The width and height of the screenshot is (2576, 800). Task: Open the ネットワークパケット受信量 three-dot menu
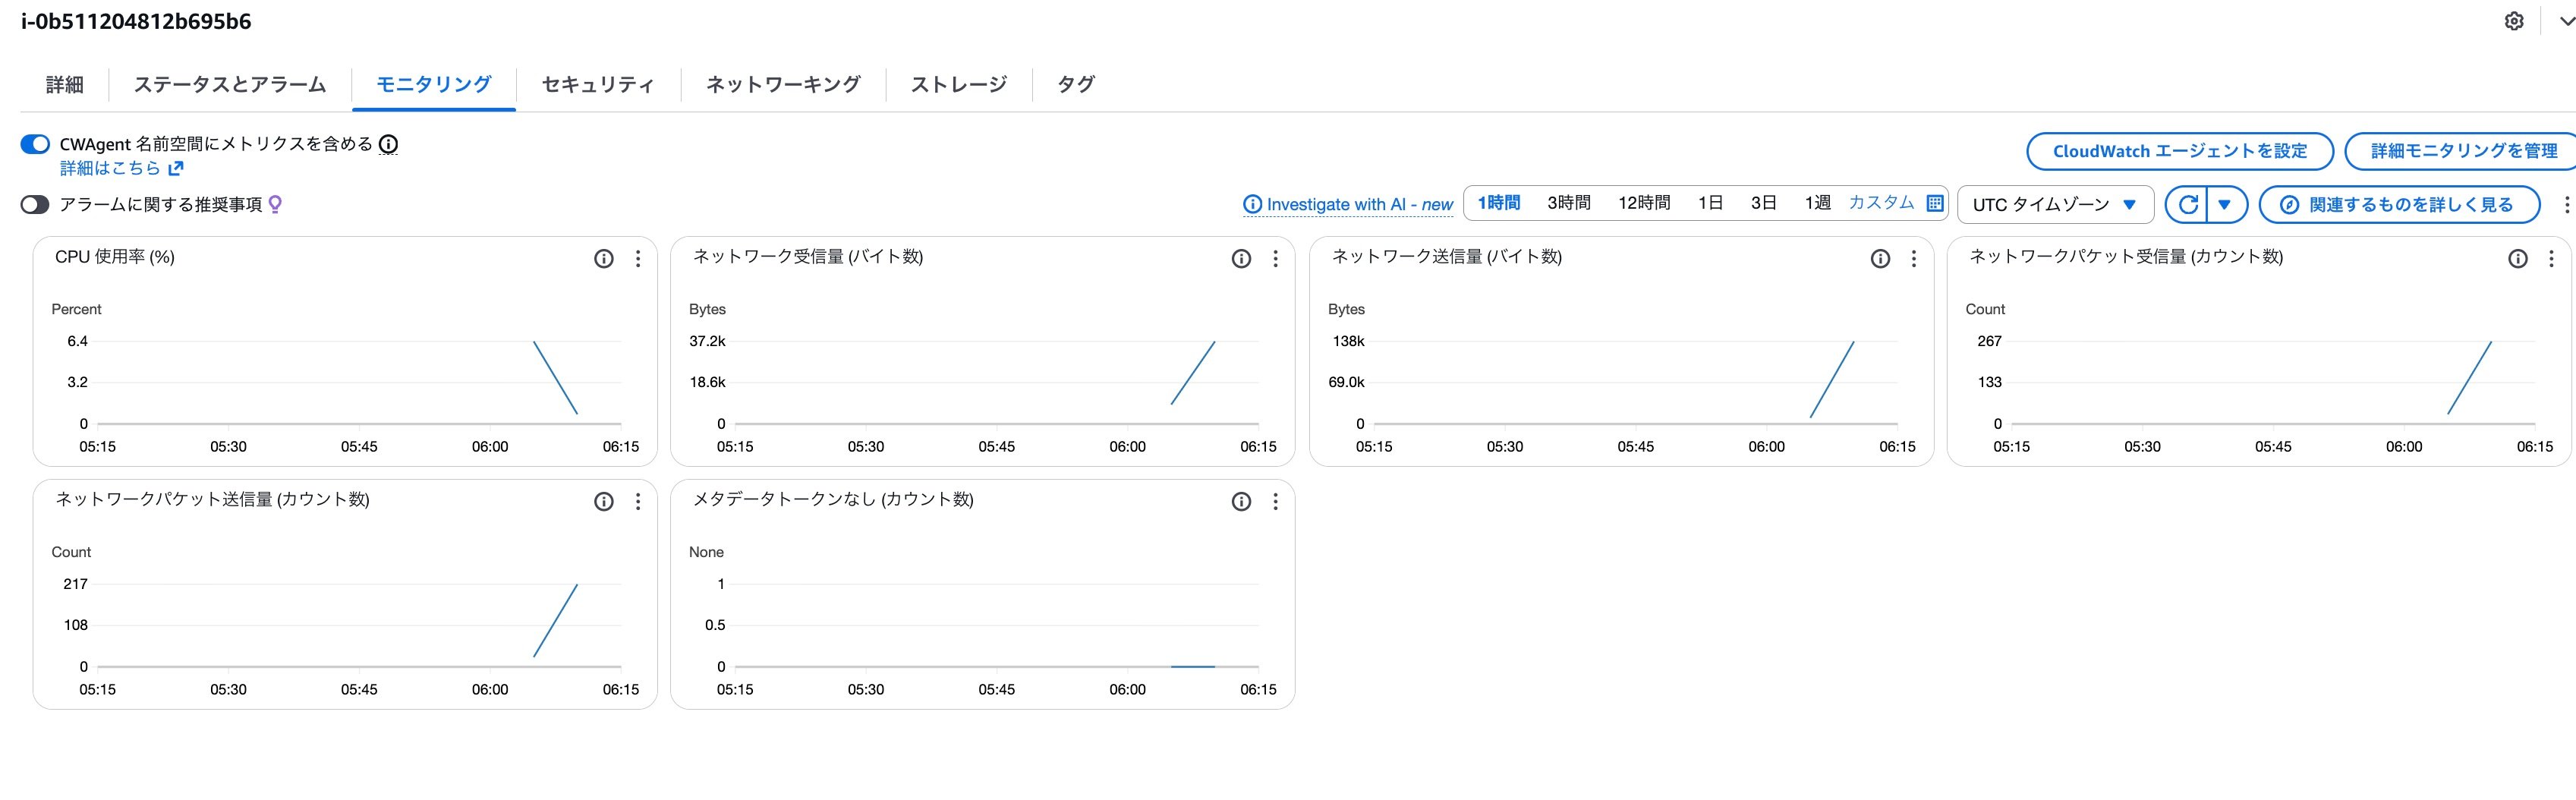click(2552, 258)
